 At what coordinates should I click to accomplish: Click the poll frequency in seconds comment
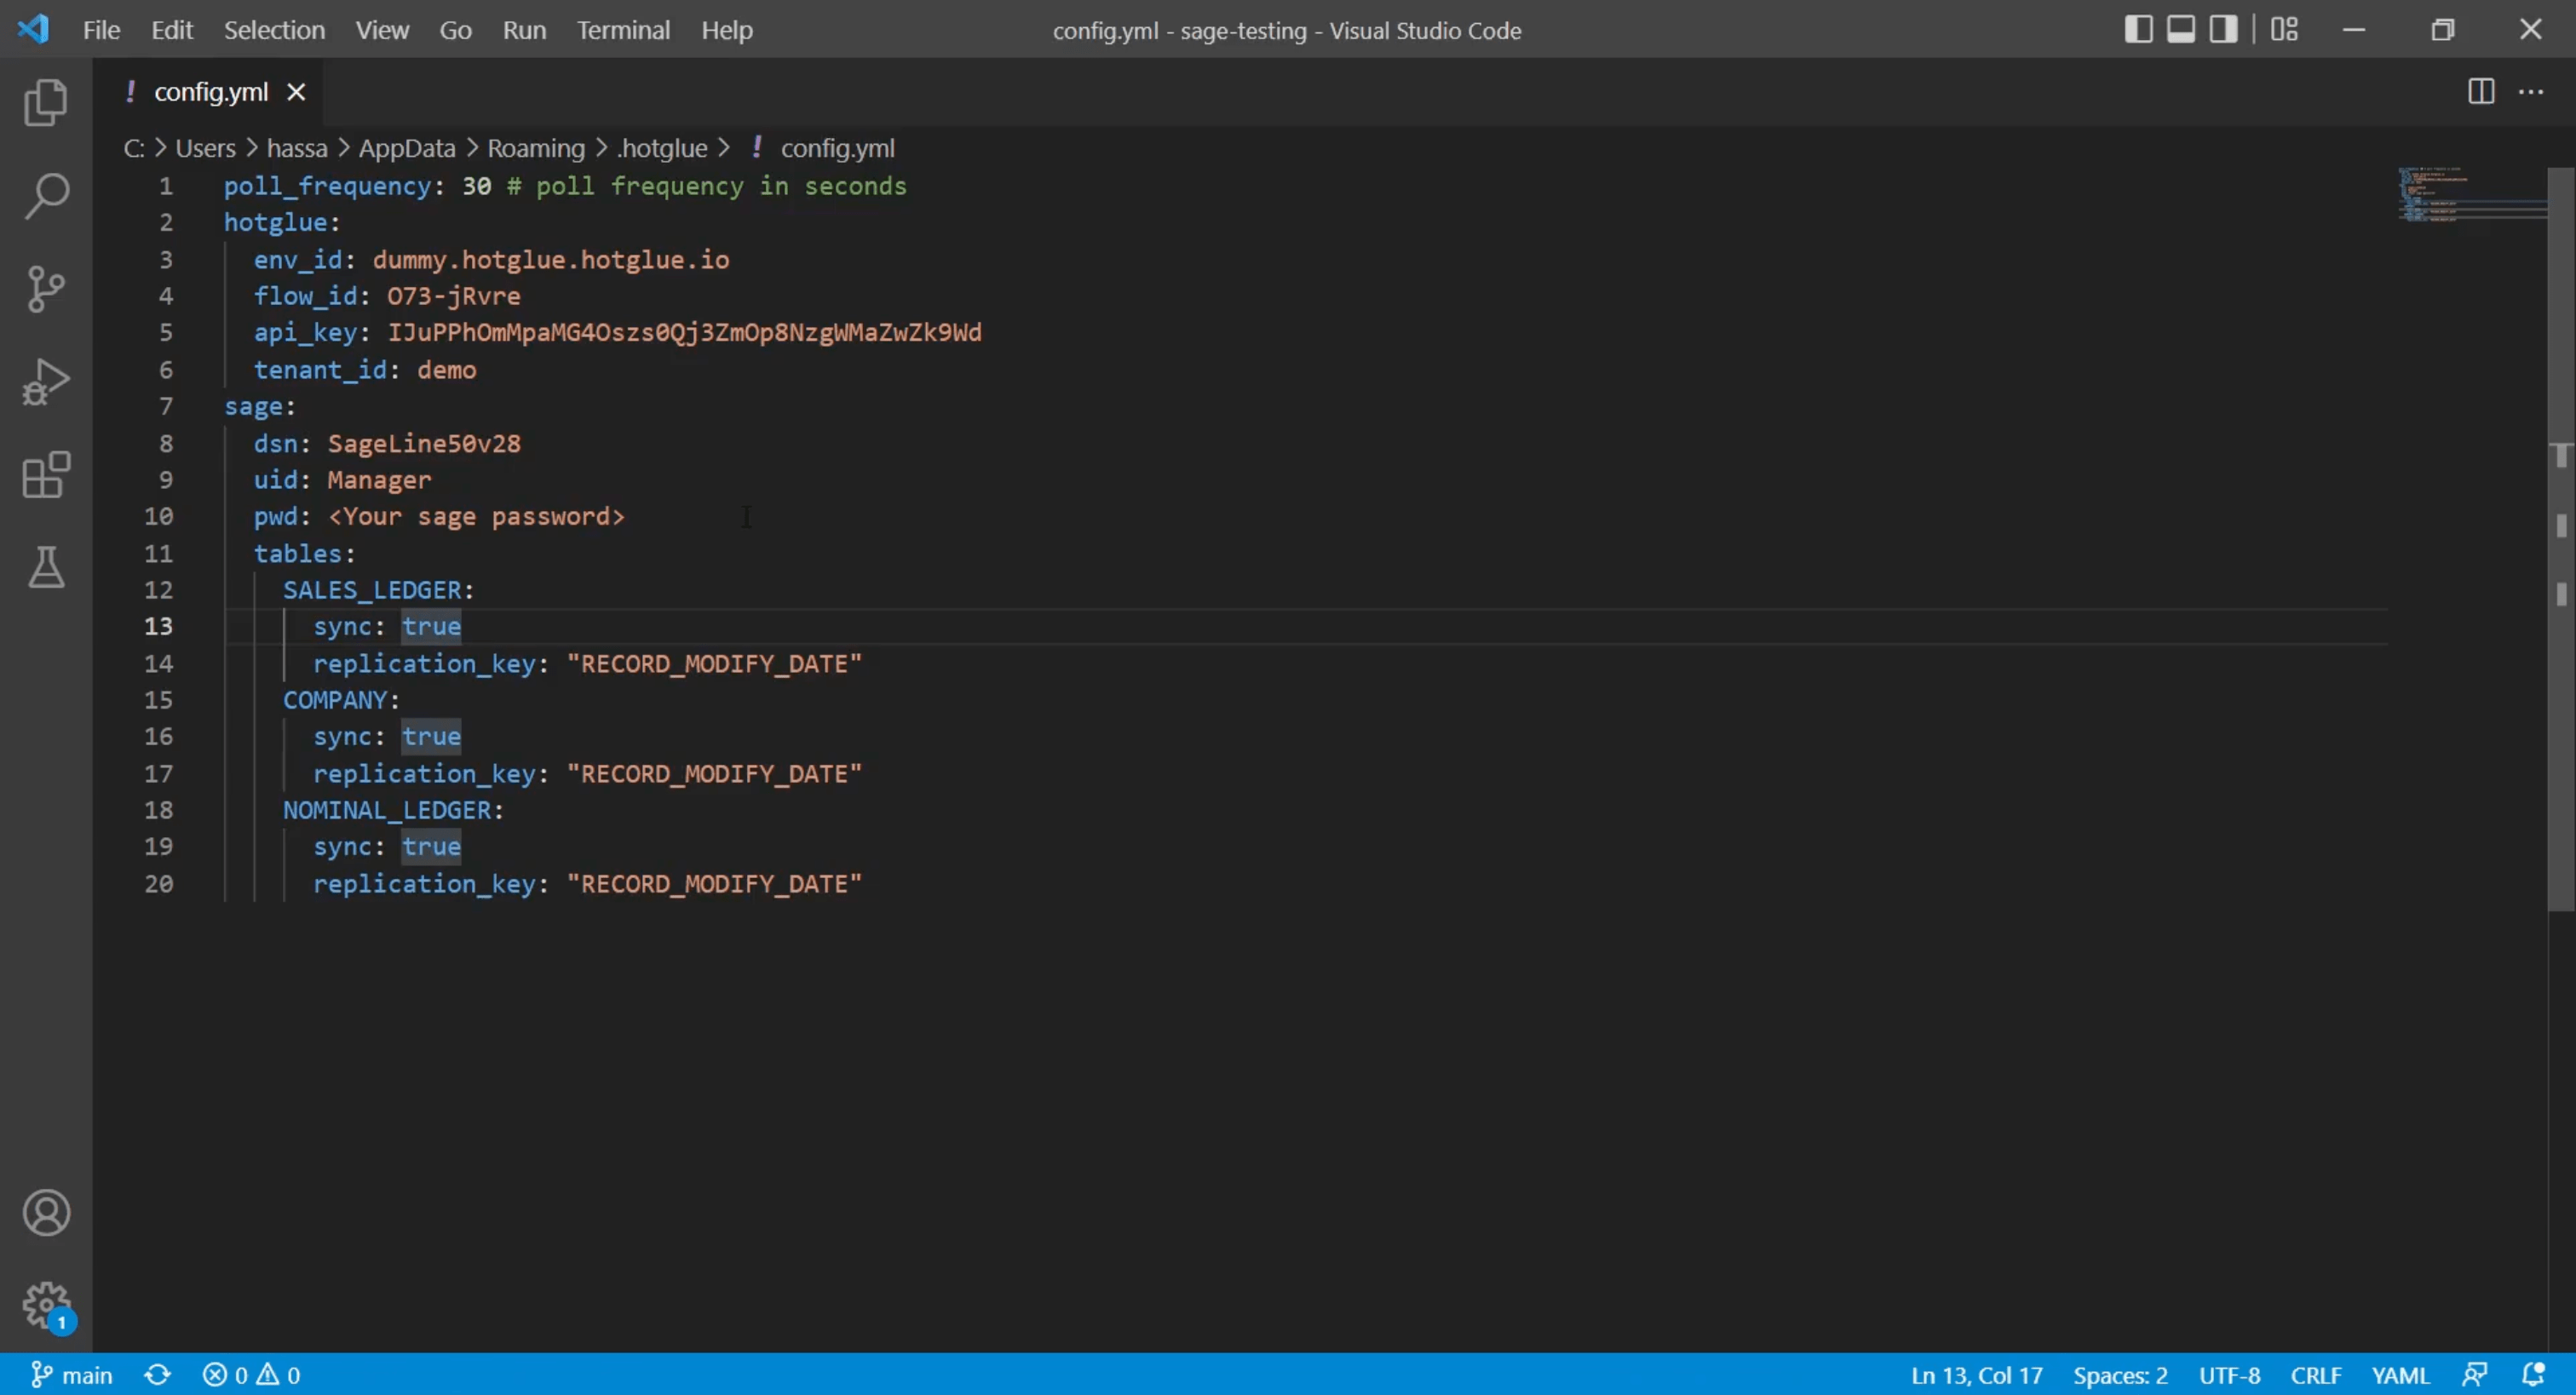(706, 186)
